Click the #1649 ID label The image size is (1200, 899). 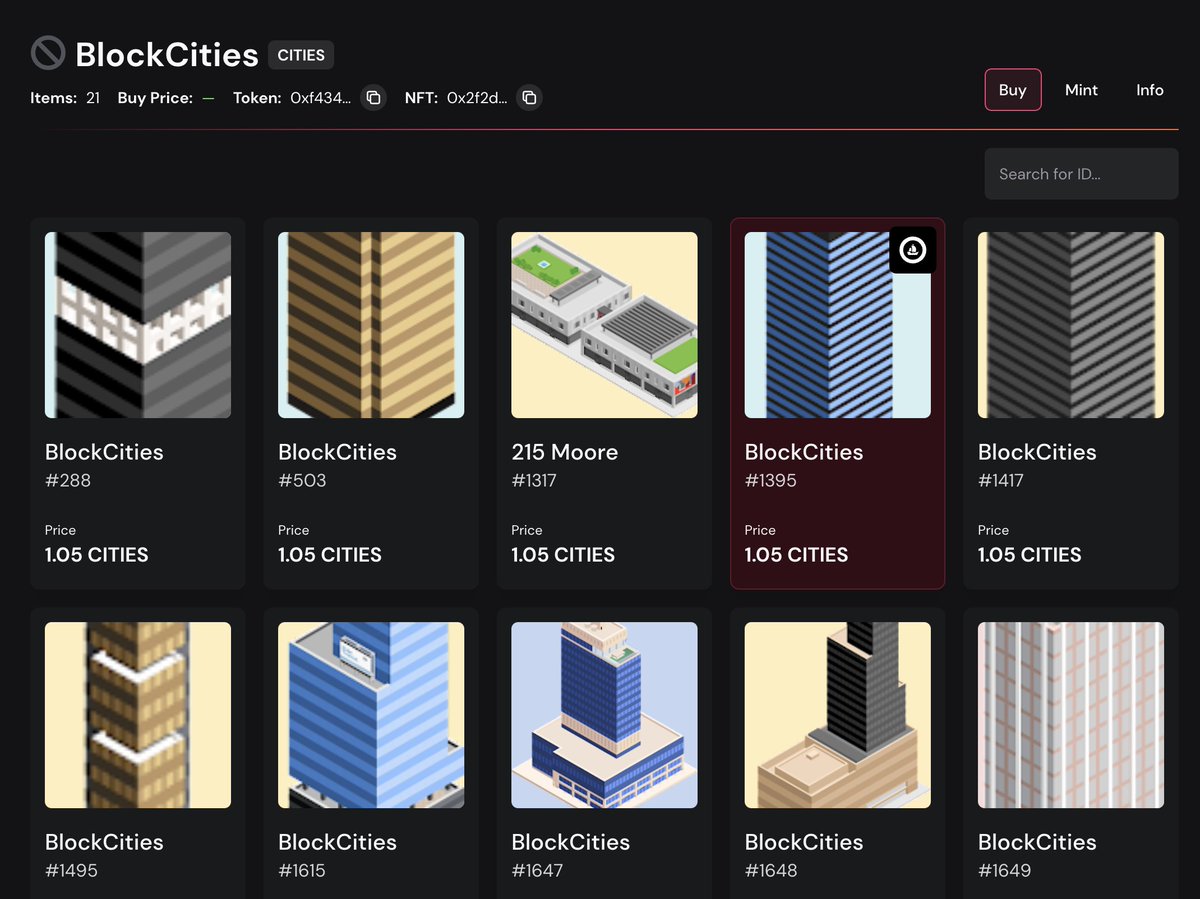coord(1004,870)
